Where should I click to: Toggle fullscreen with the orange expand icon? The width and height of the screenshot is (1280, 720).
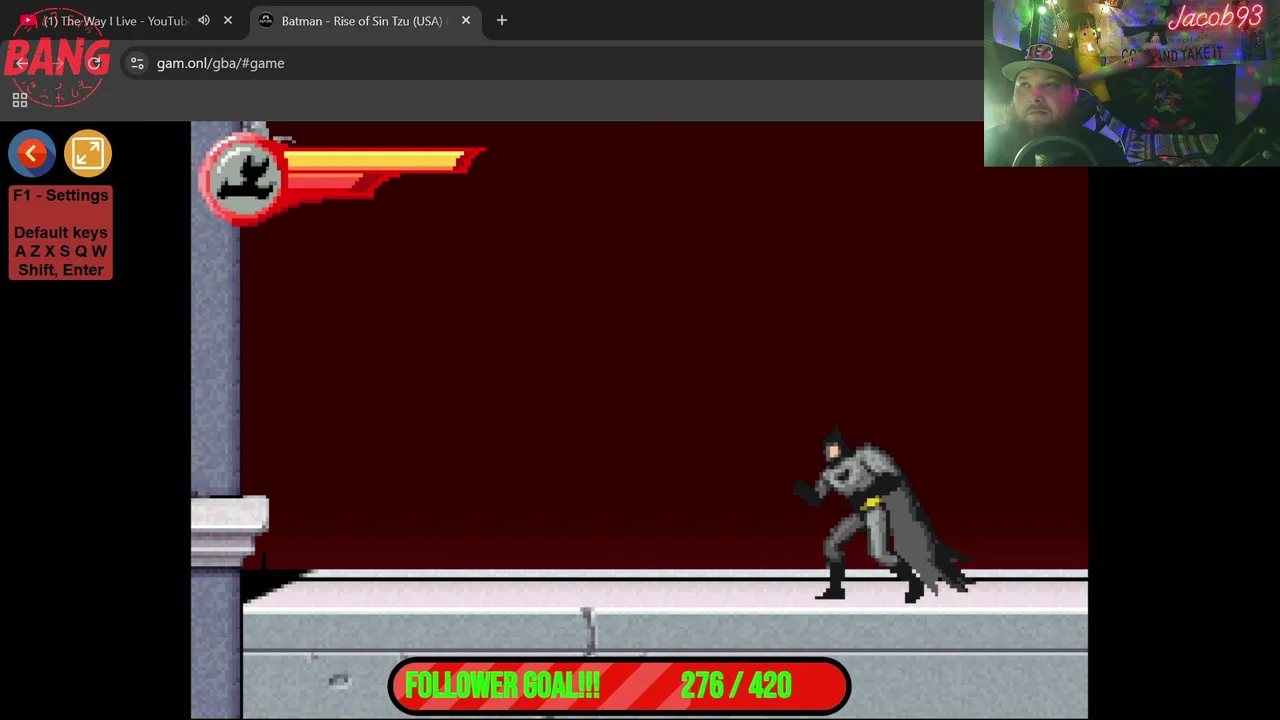click(87, 153)
